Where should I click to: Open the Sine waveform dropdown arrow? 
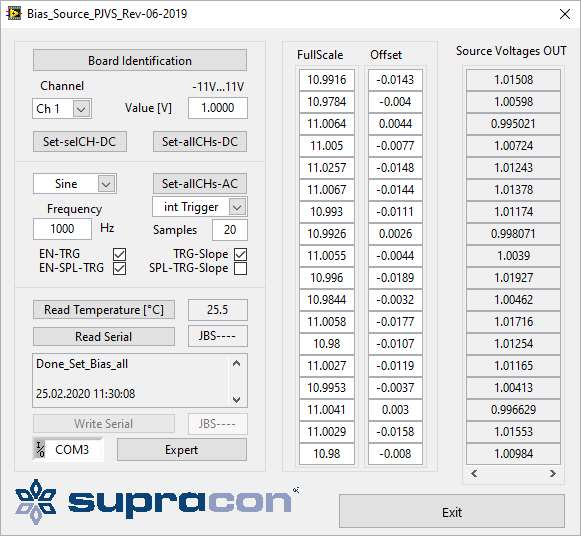click(x=106, y=184)
